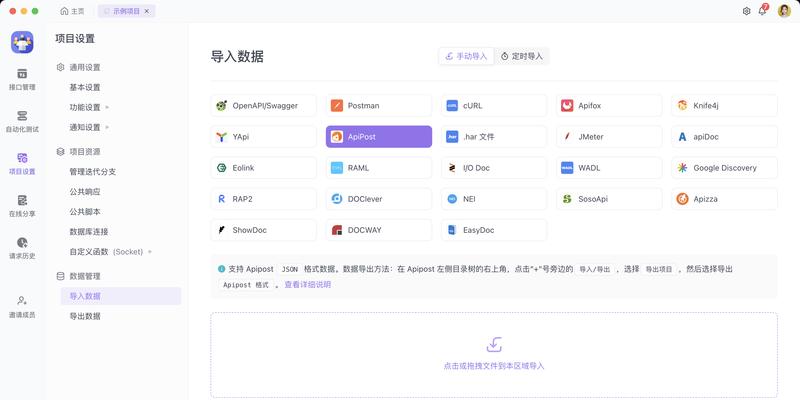Image resolution: width=800 pixels, height=400 pixels.
Task: Choose EasyDoc import format
Action: click(494, 230)
